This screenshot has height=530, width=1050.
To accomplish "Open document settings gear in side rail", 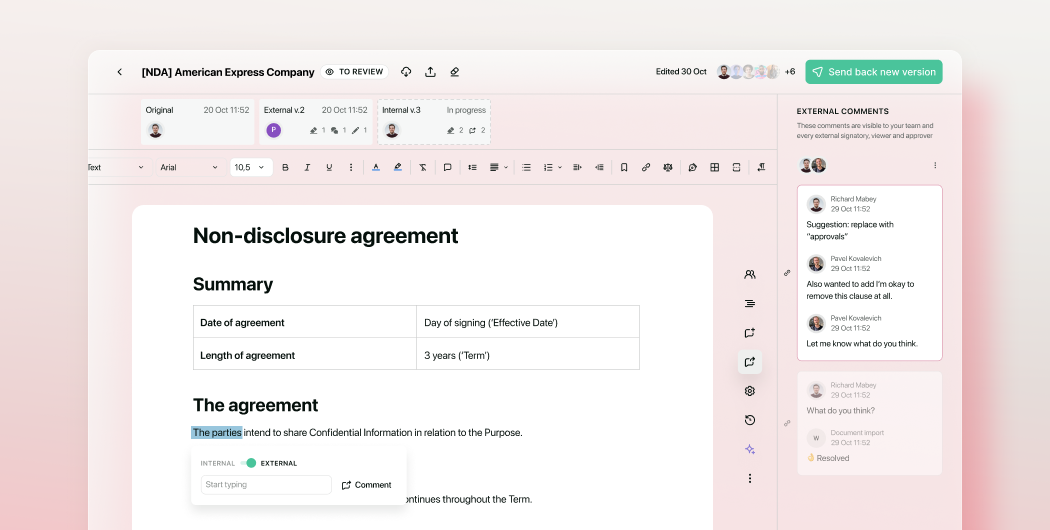I will [750, 391].
